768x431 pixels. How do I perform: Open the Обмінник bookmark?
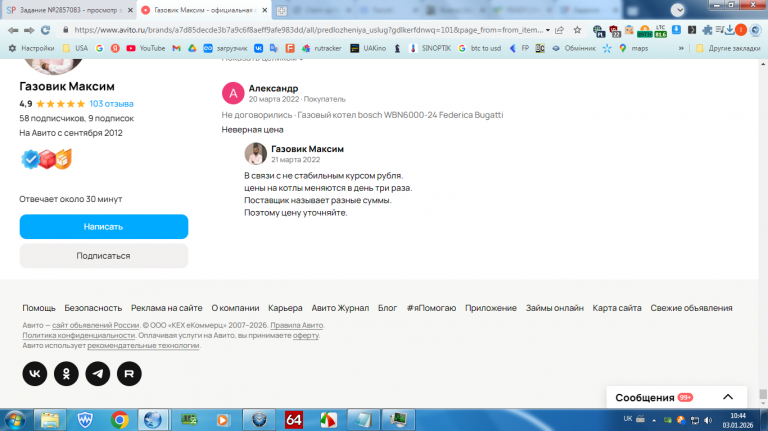pos(573,48)
